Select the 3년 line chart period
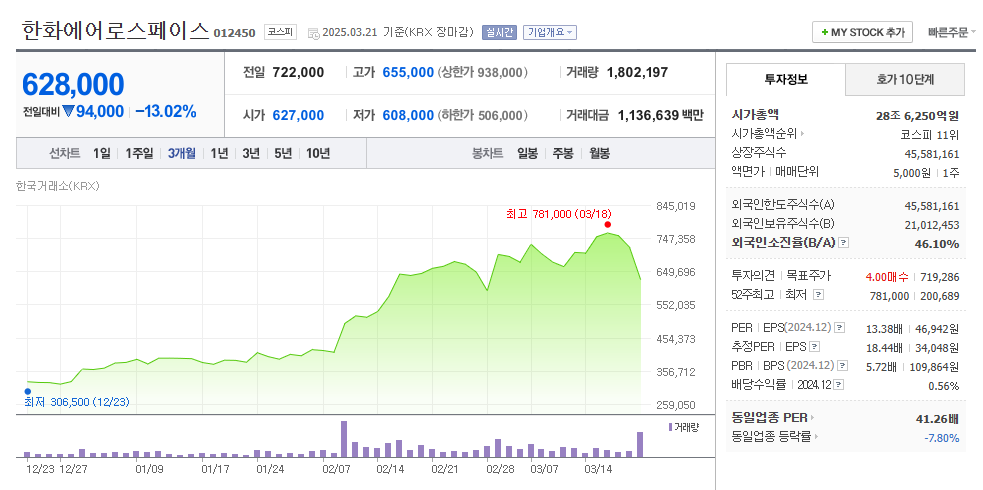983x490 pixels. 251,153
